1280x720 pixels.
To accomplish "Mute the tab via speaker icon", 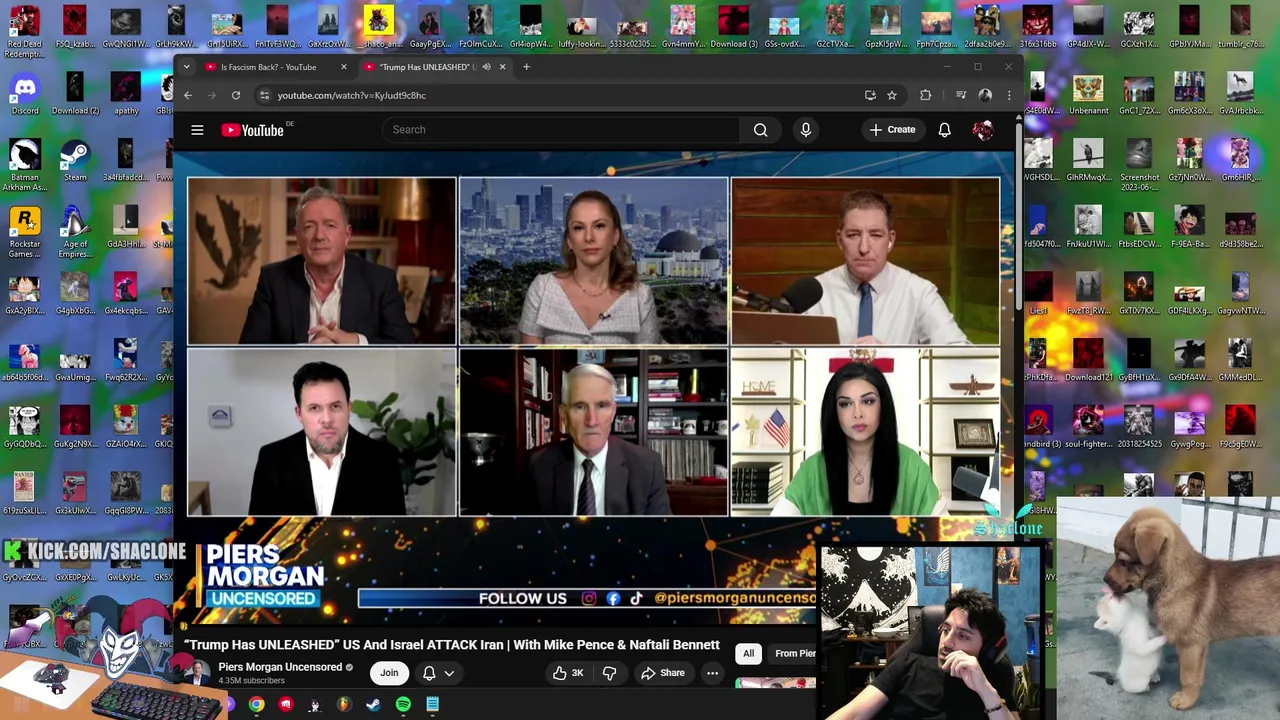I will (486, 67).
